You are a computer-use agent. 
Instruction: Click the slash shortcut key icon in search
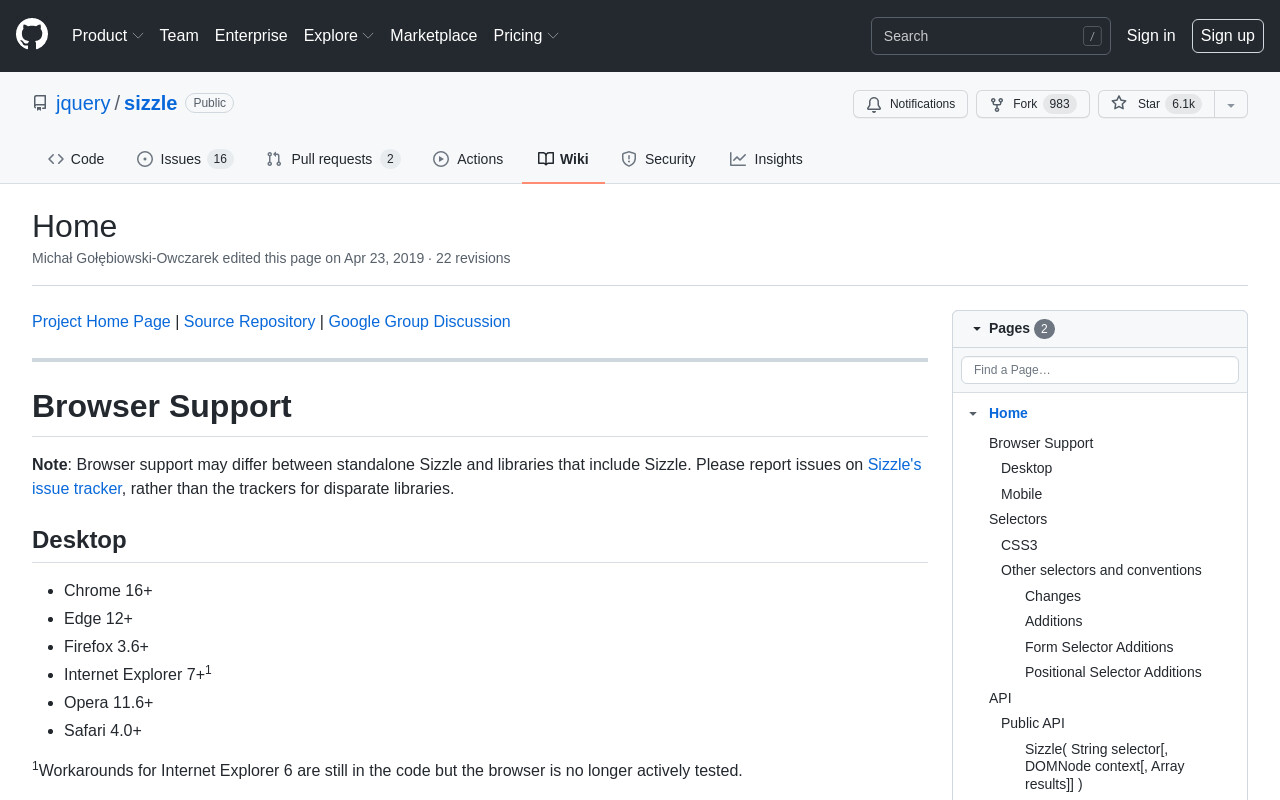[x=1092, y=36]
